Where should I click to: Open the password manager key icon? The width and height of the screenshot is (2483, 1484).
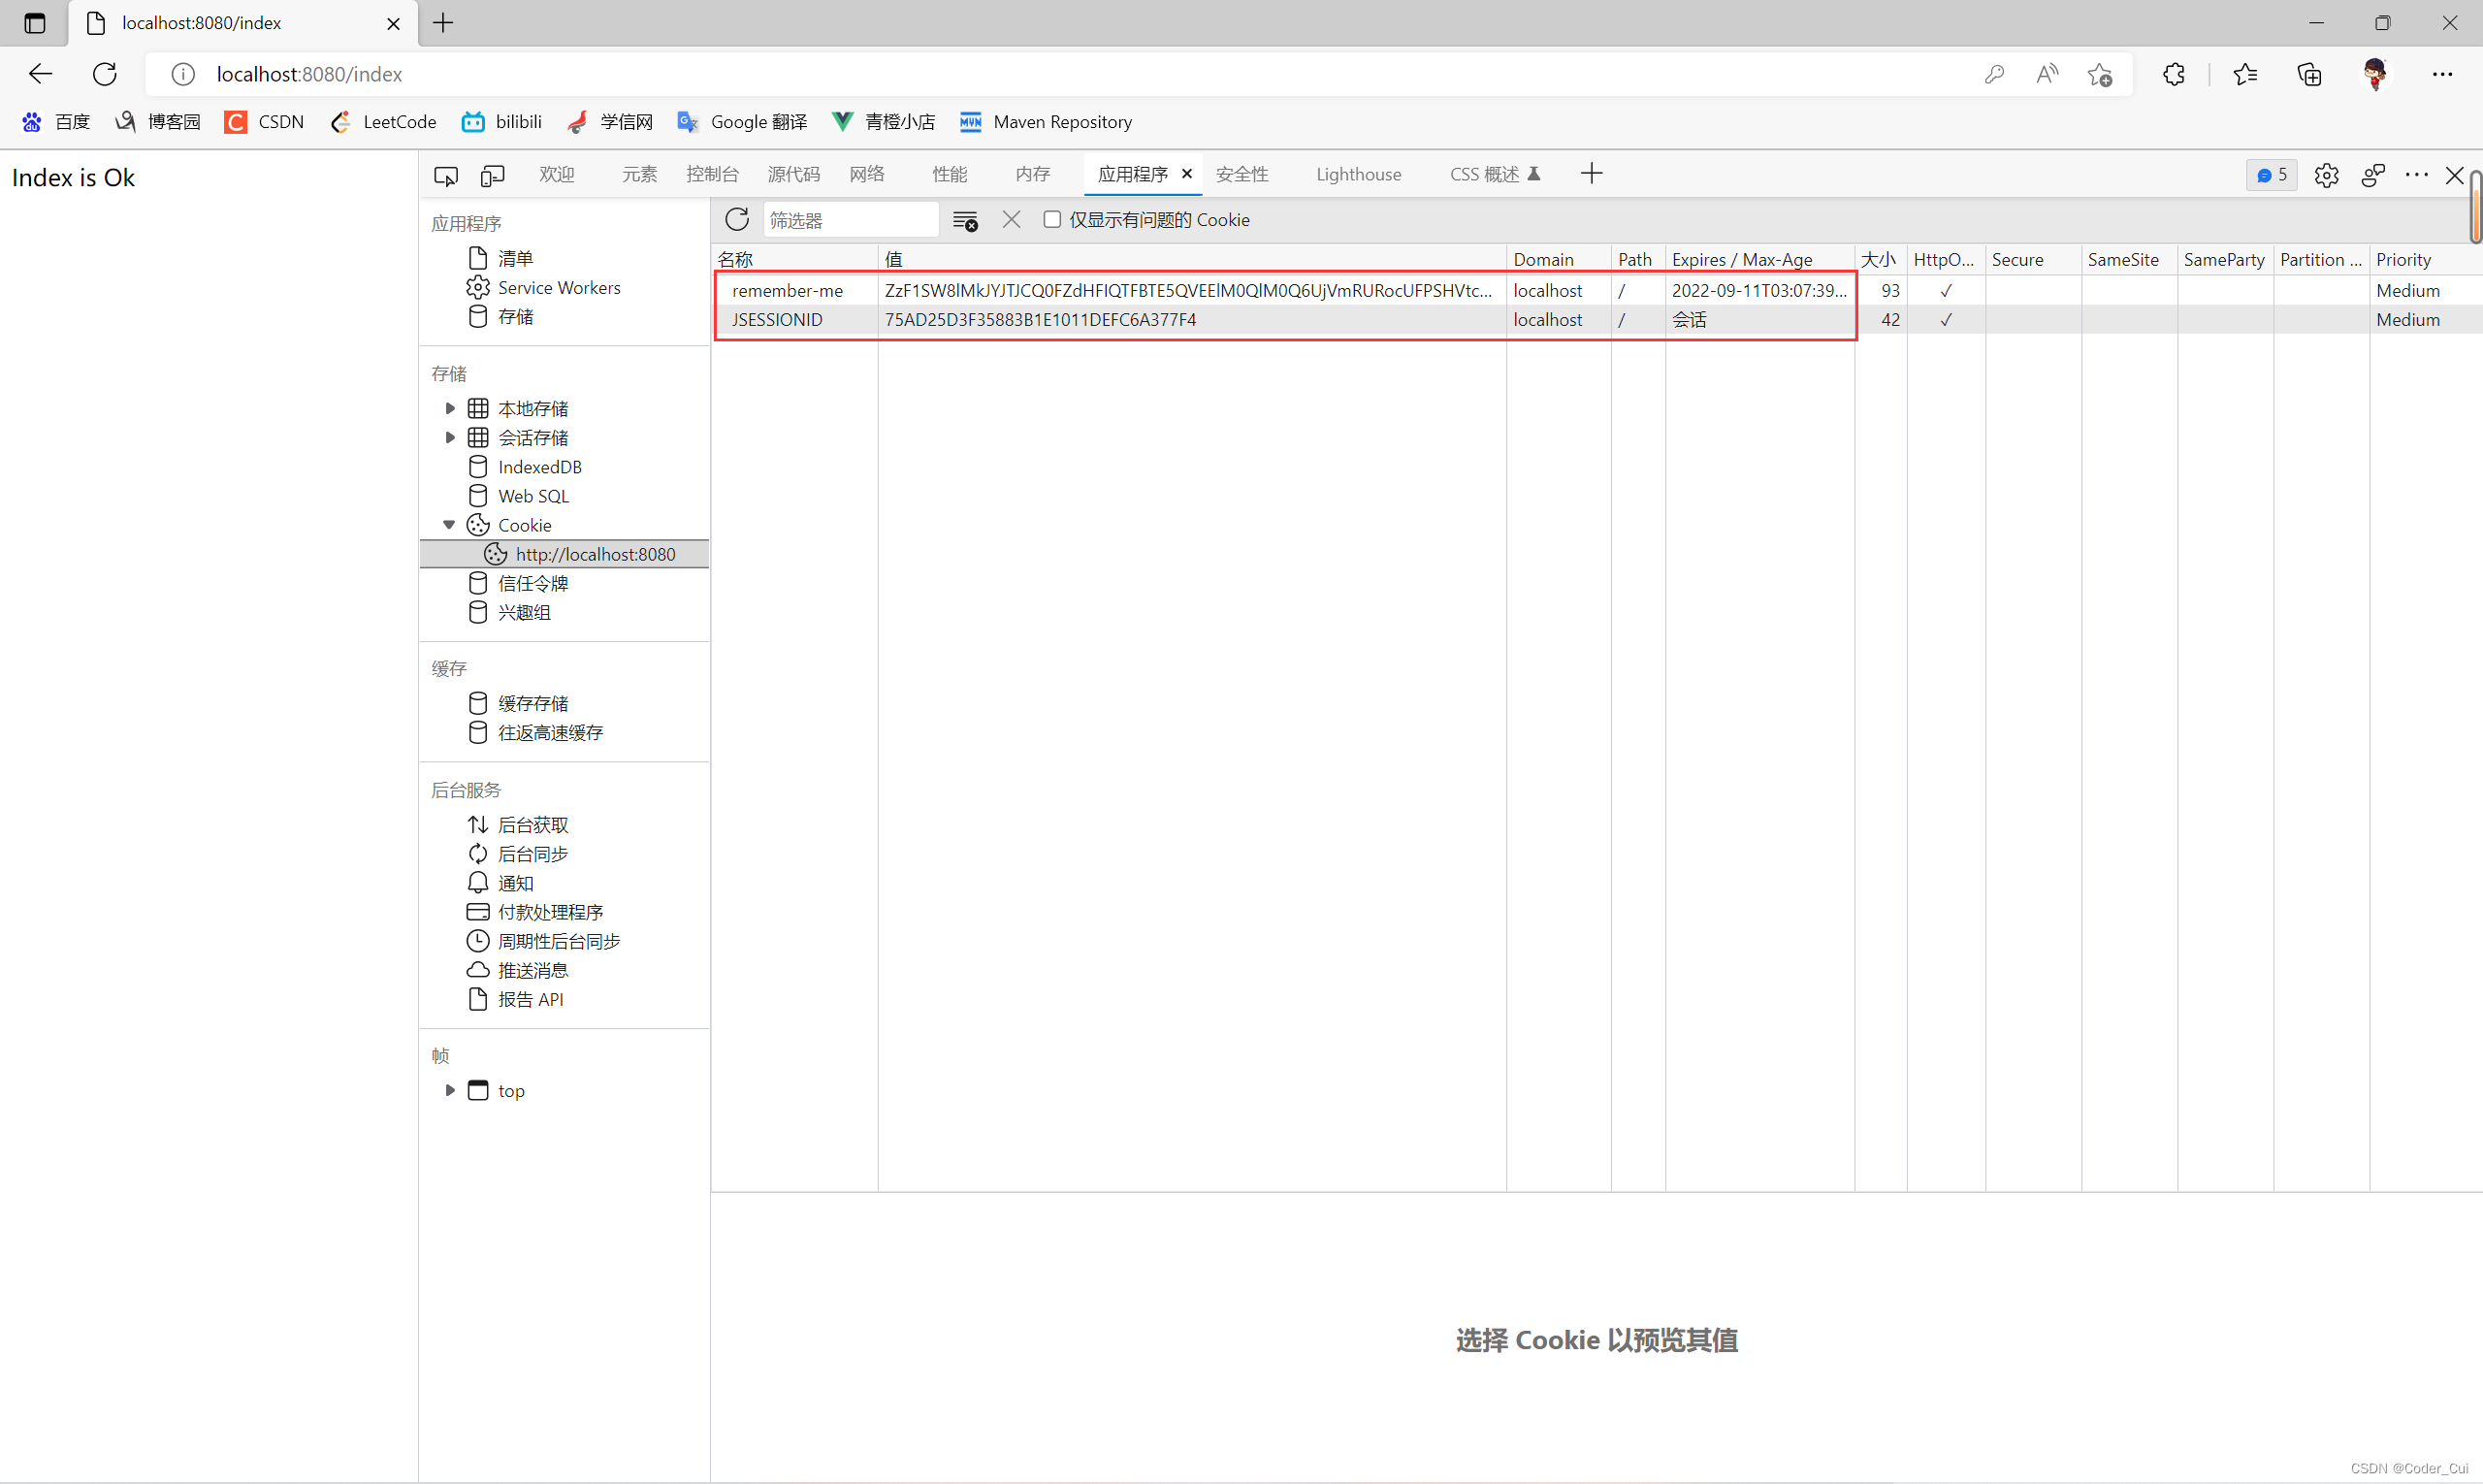(x=1995, y=74)
